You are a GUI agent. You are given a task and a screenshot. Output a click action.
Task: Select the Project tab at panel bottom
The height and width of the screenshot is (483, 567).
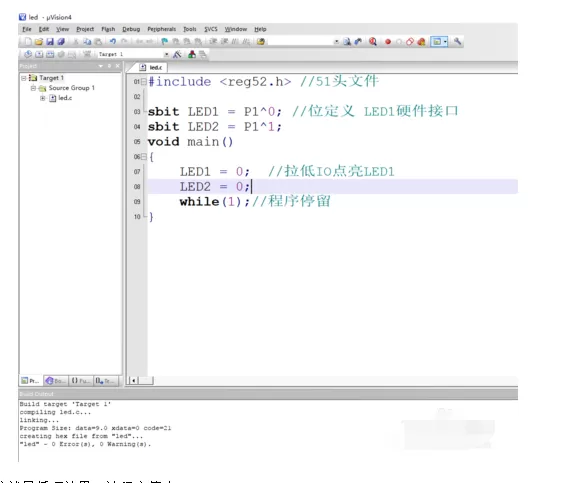point(30,381)
